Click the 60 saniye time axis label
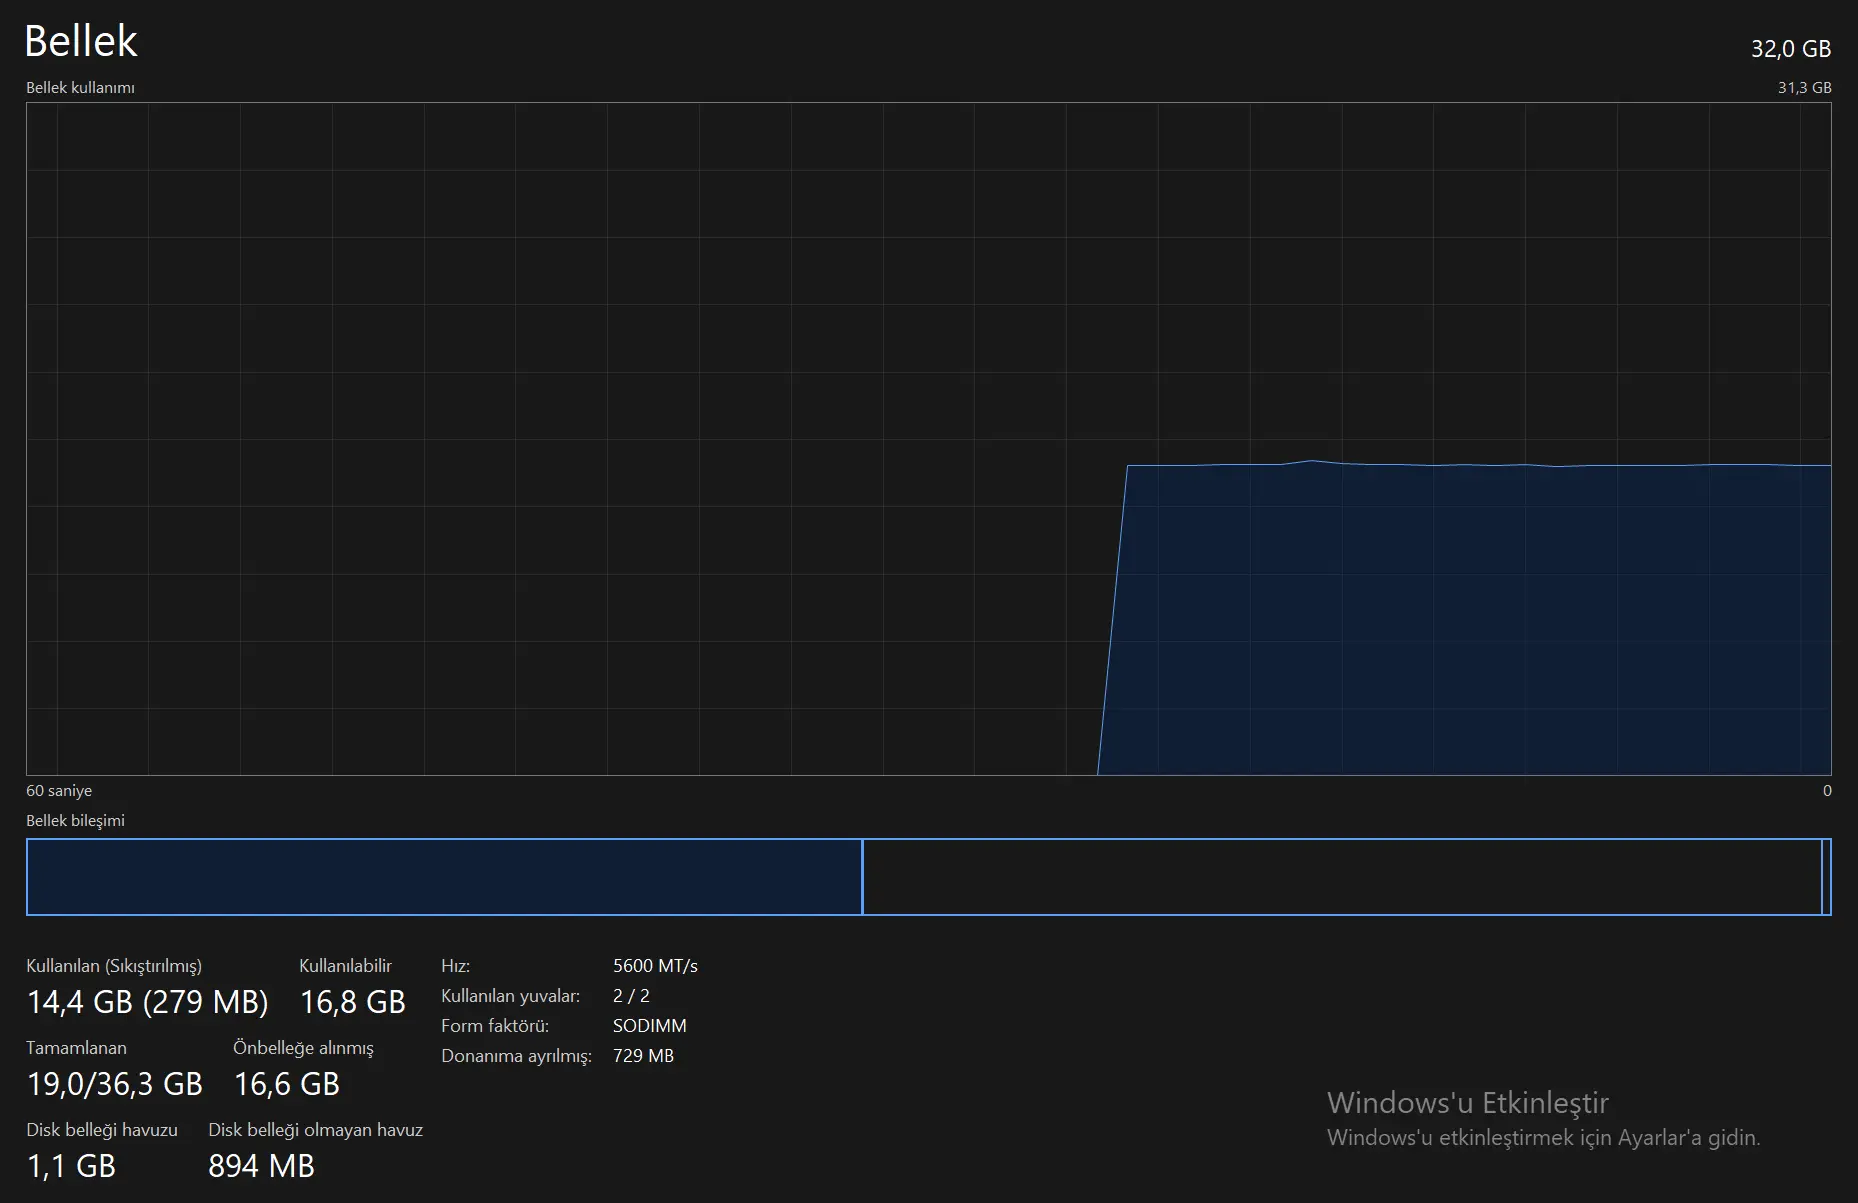 click(x=59, y=791)
